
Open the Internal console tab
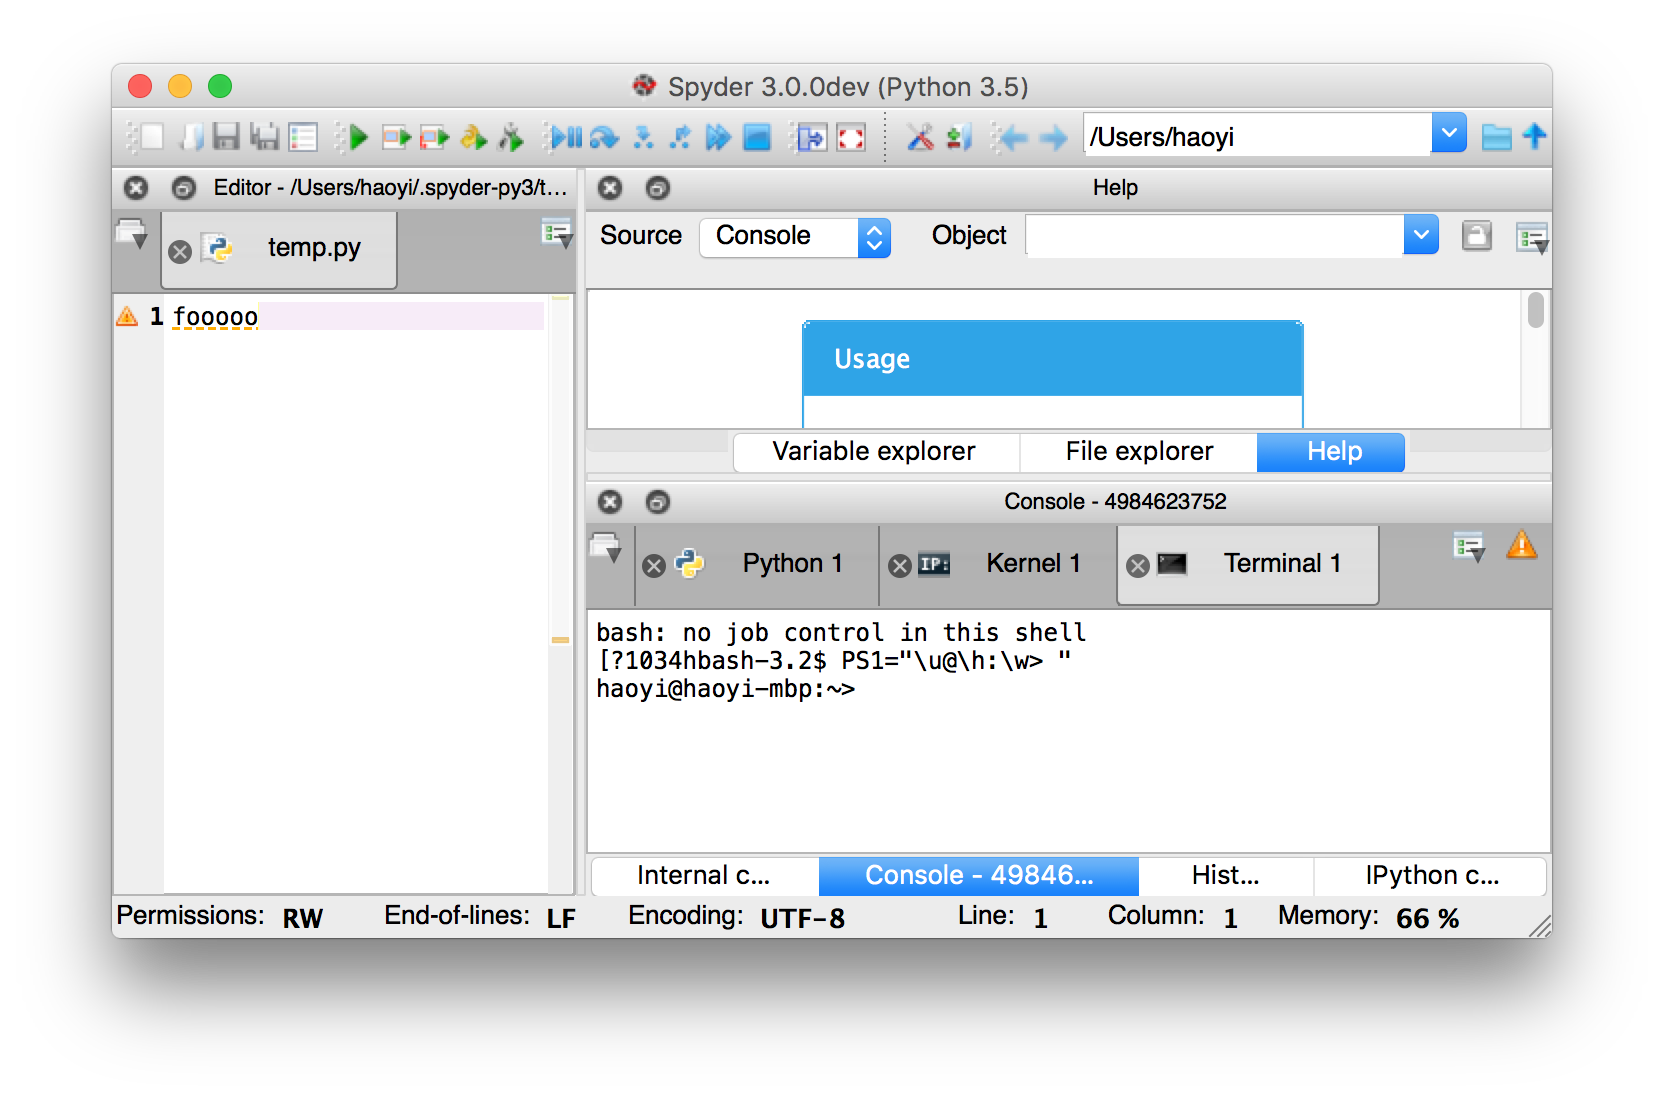pyautogui.click(x=705, y=876)
